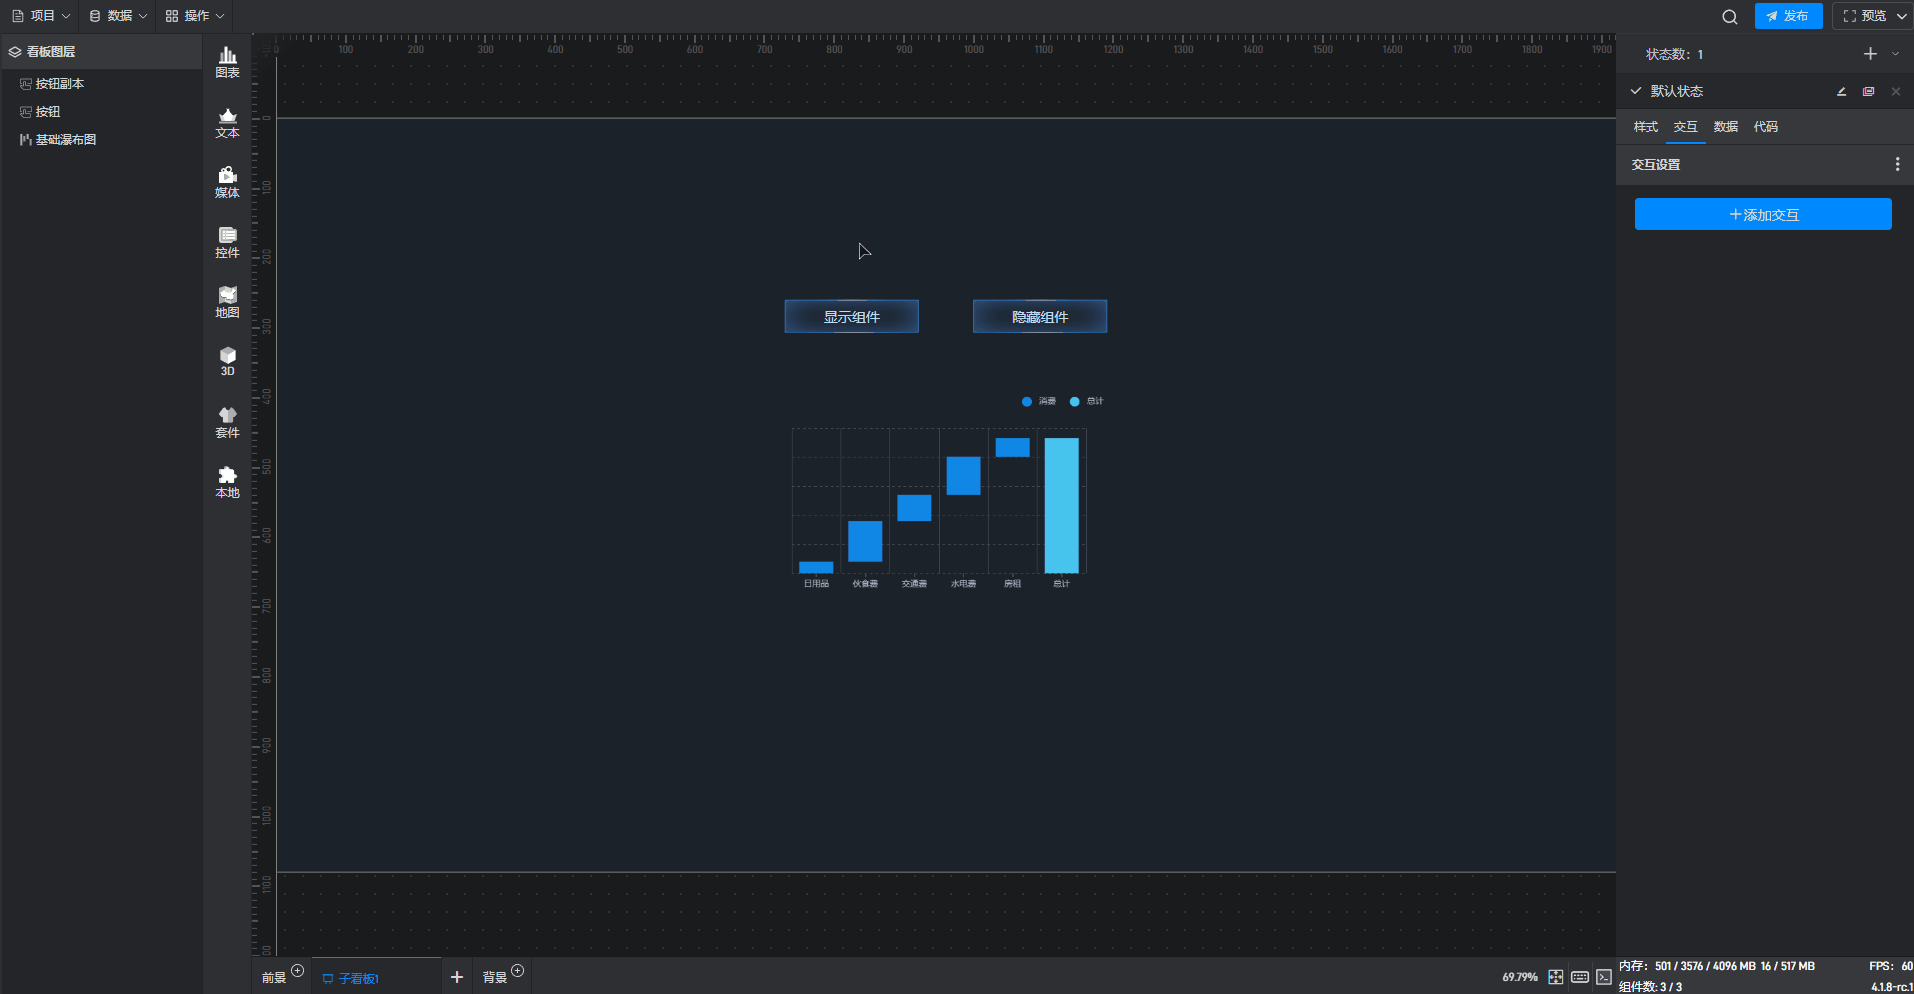Screen dimensions: 1914x994
Task: Click the 69.79% zoom level value
Action: pos(1519,977)
